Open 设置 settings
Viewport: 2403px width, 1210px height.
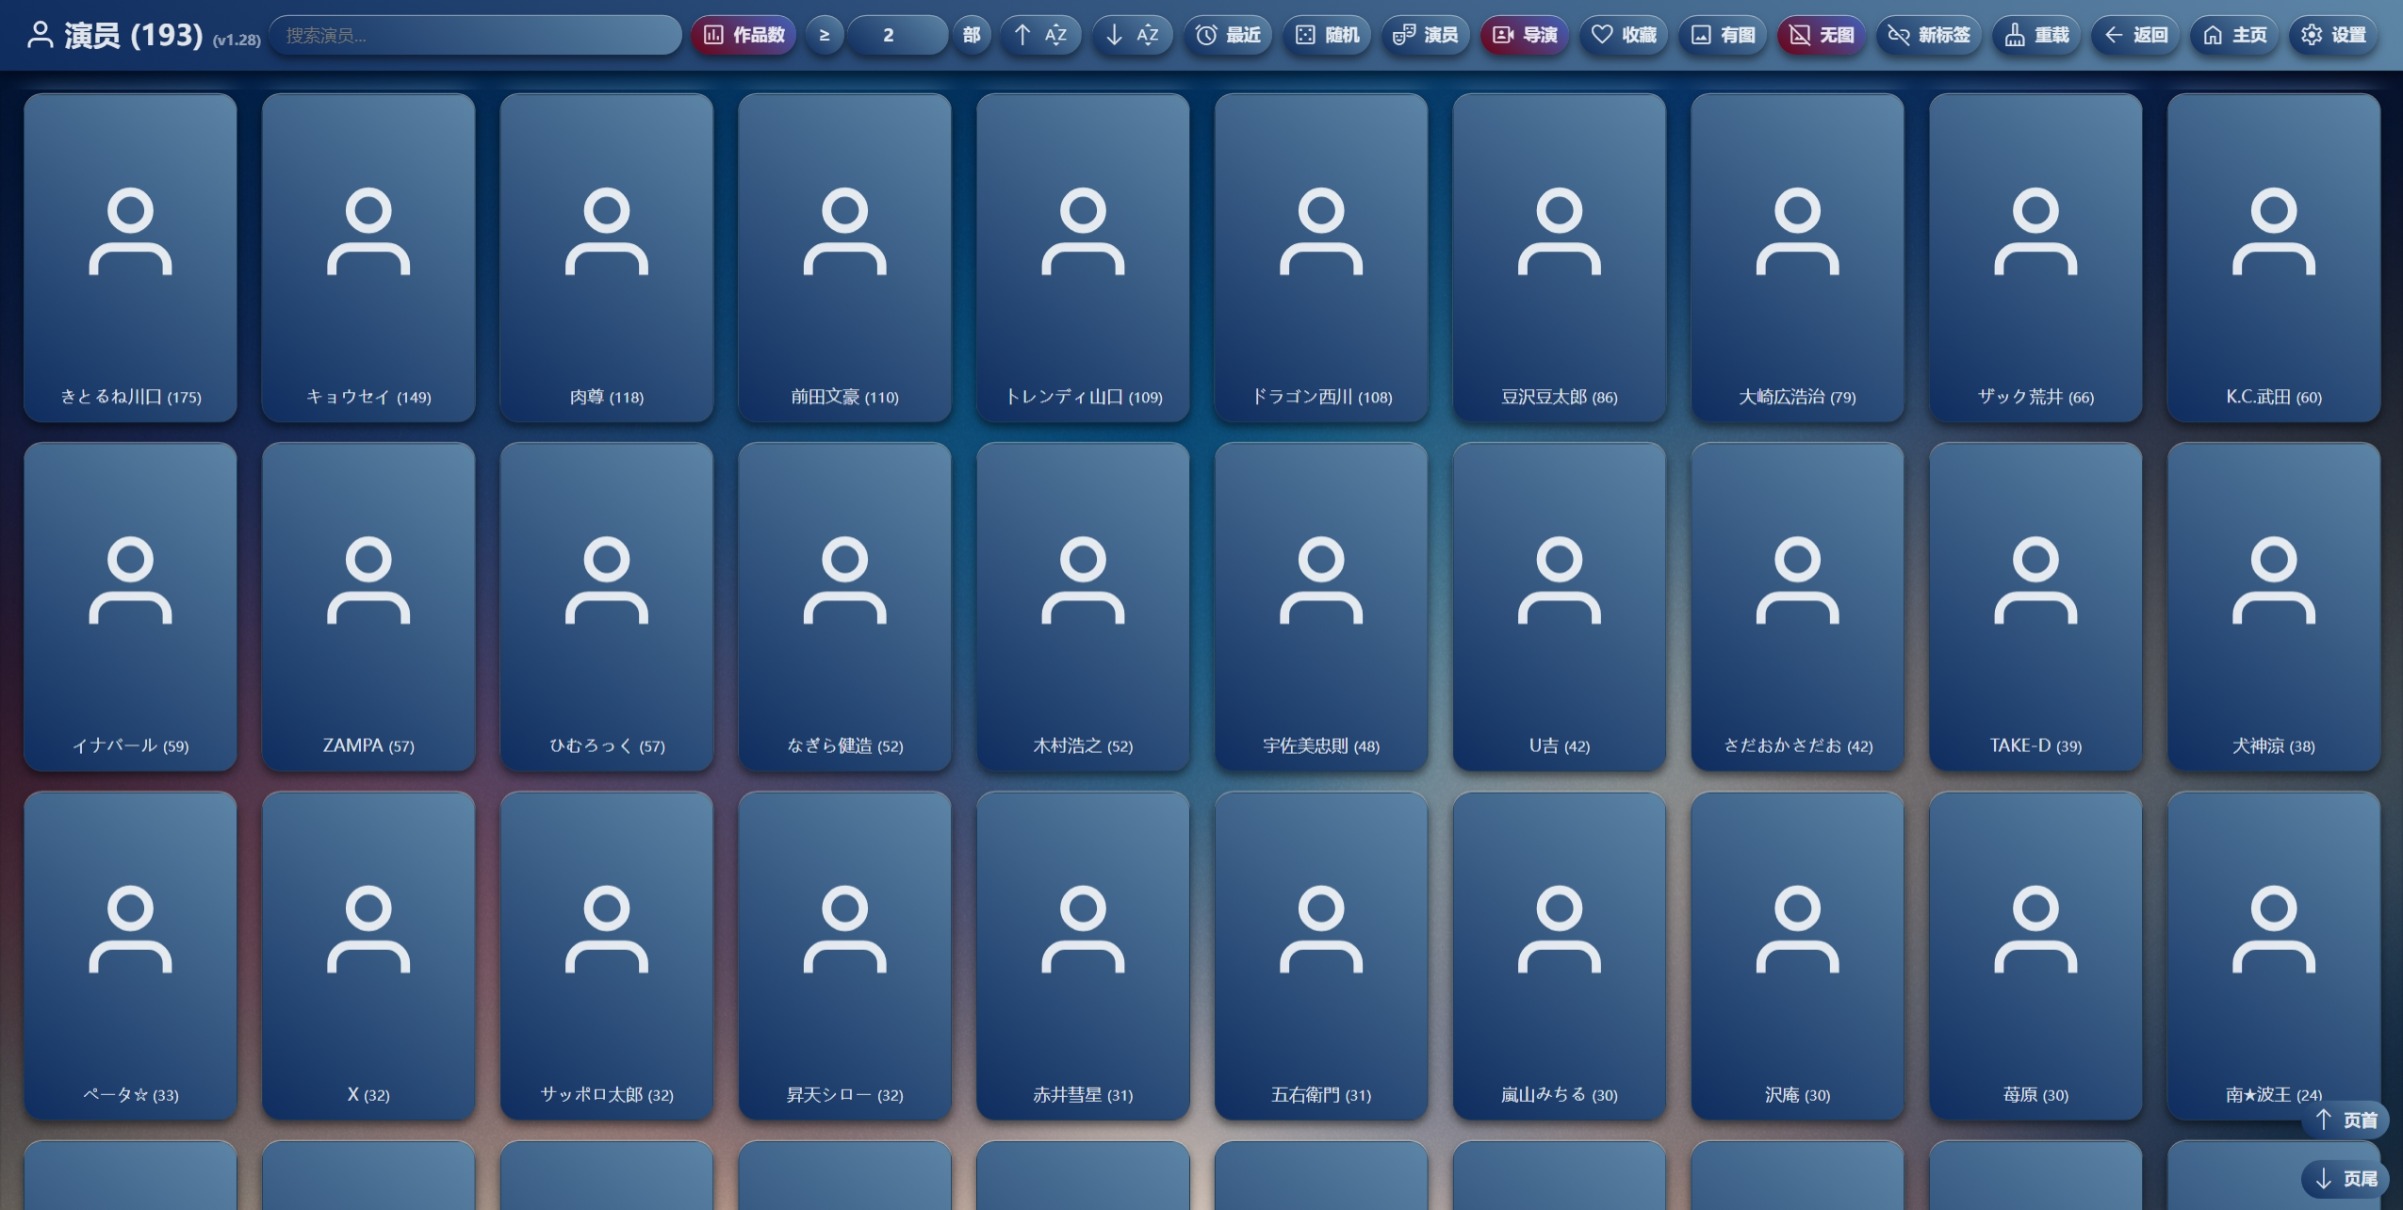point(2333,35)
